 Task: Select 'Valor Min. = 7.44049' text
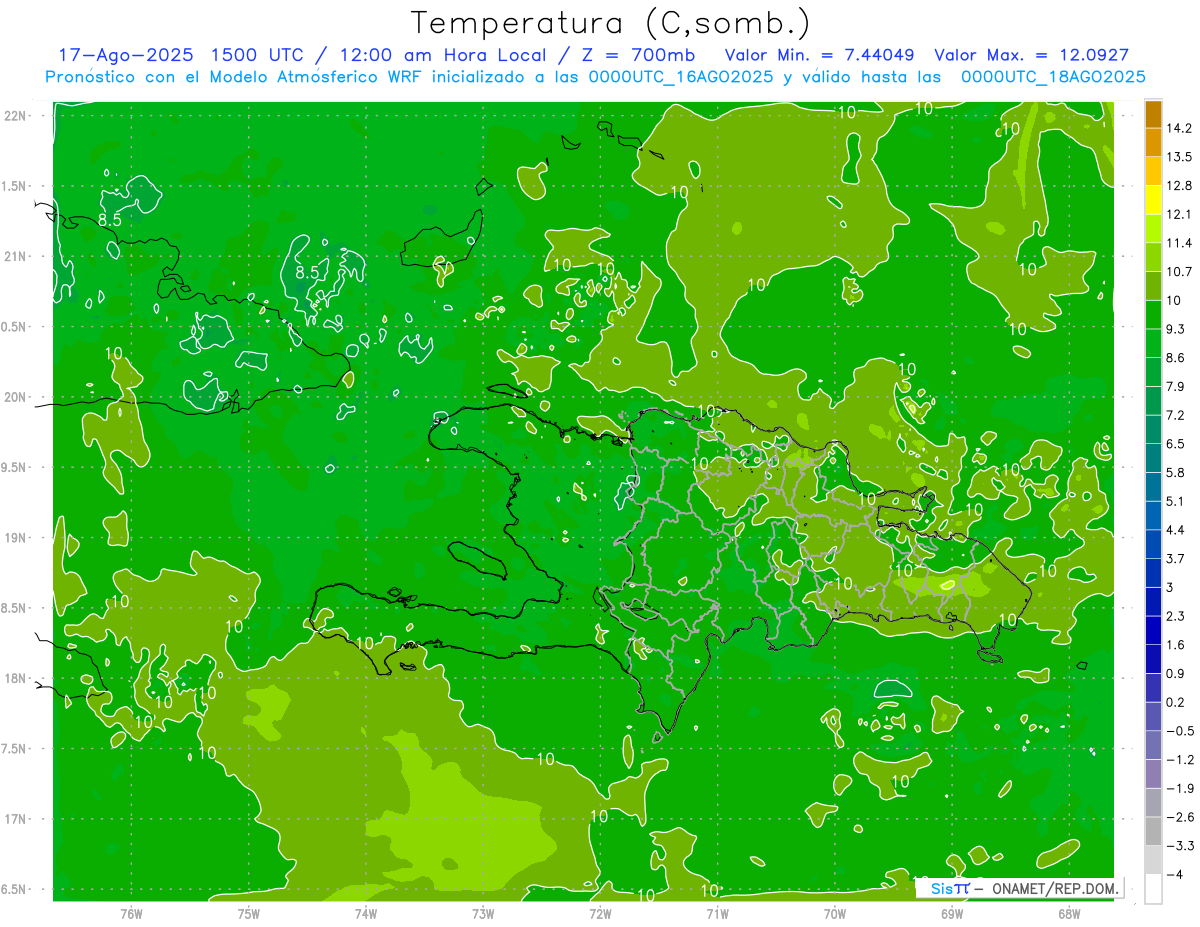tap(820, 55)
